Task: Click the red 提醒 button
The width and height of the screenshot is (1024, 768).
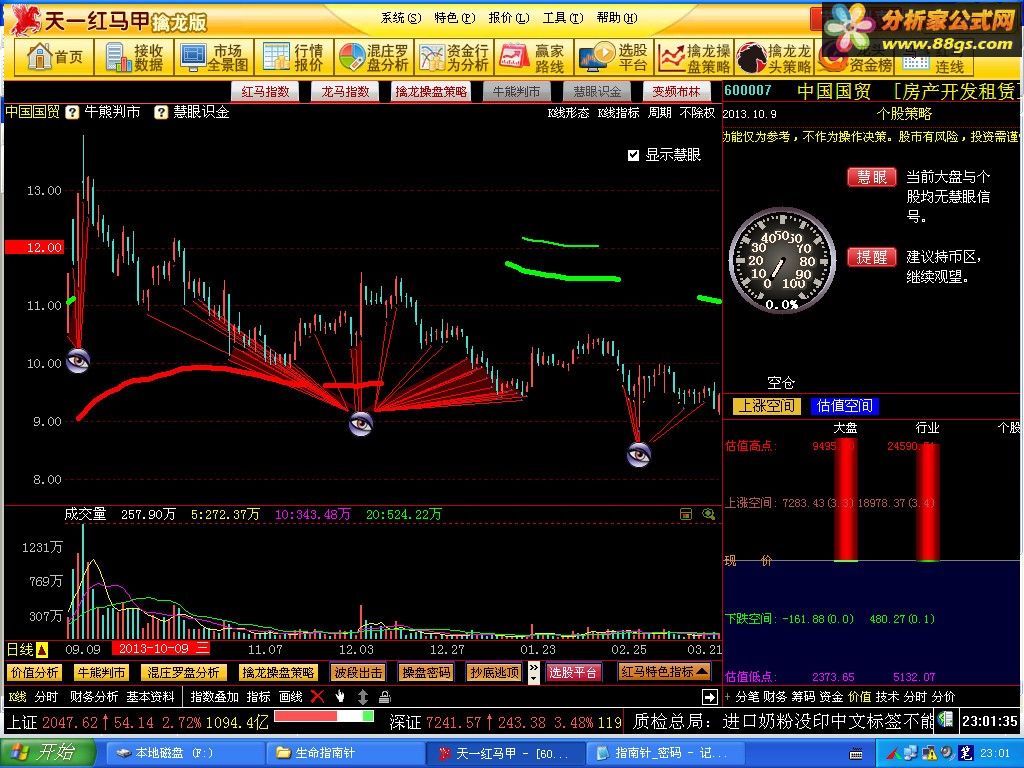Action: point(871,257)
